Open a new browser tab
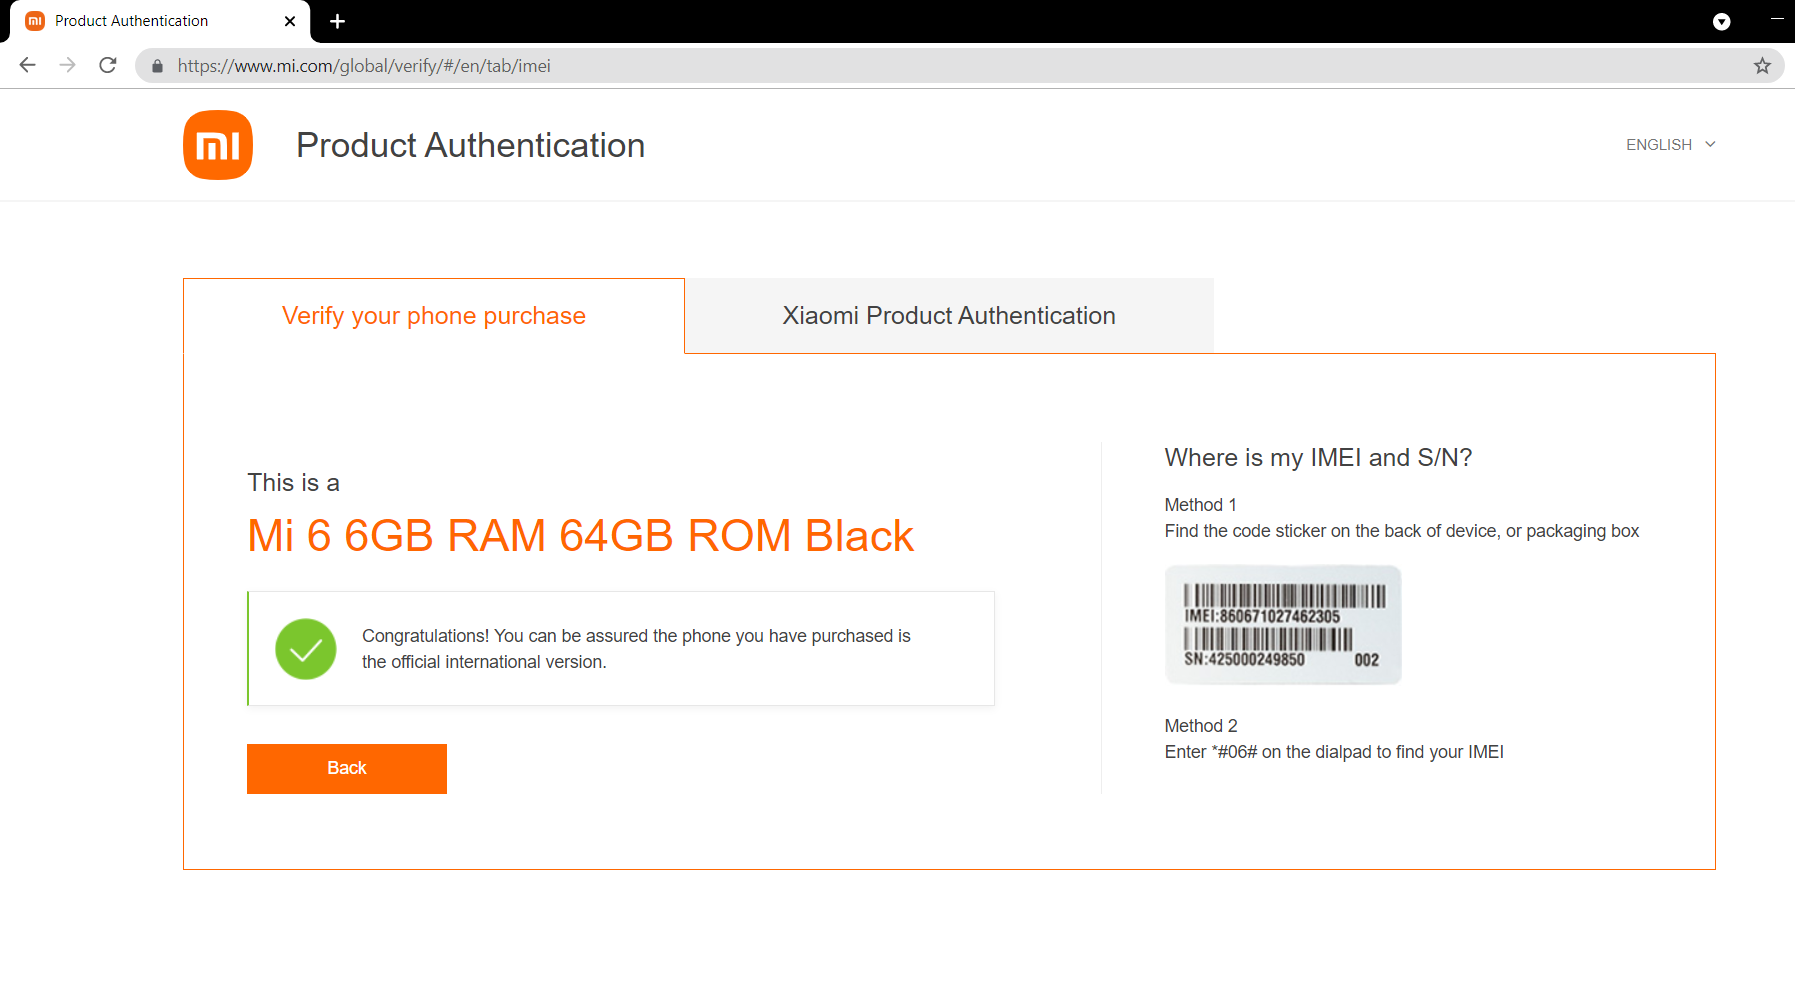 coord(338,21)
